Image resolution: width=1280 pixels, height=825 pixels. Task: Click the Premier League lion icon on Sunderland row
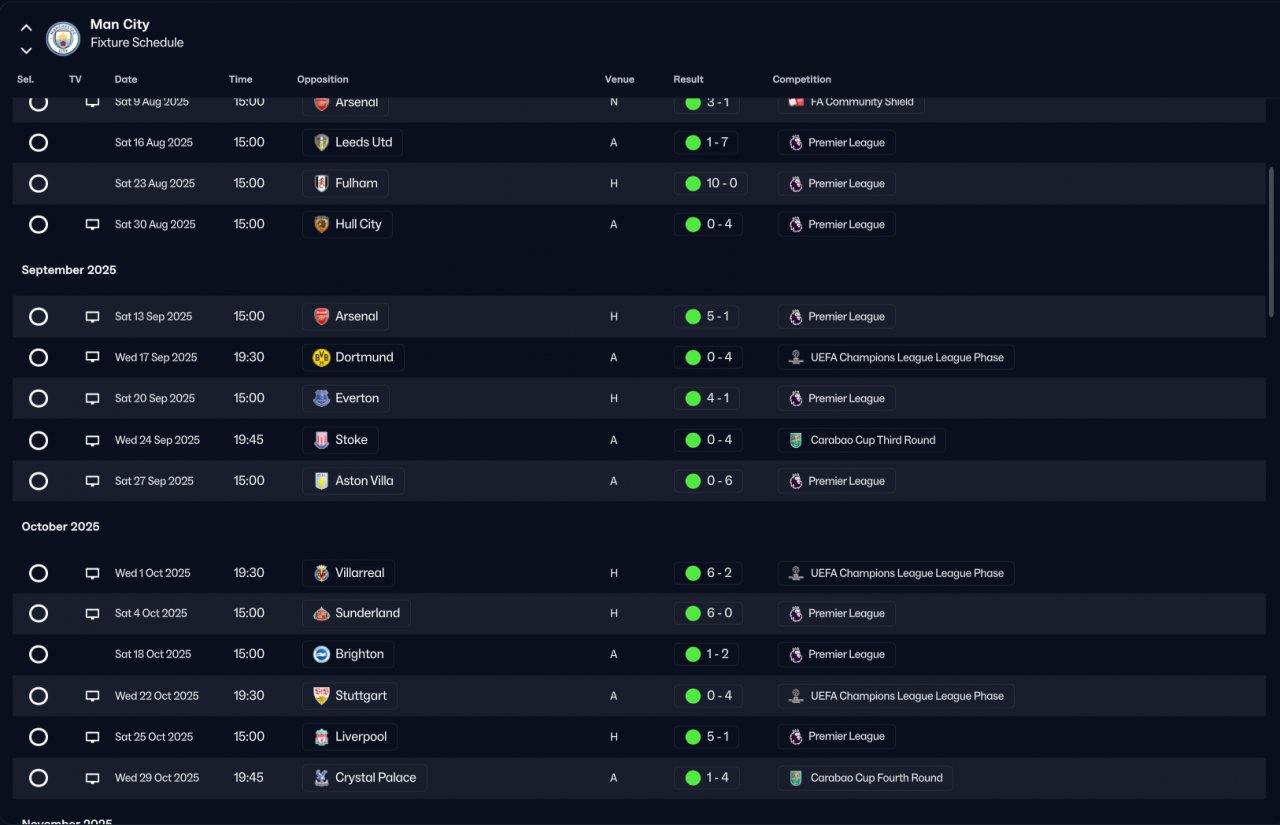pos(795,614)
